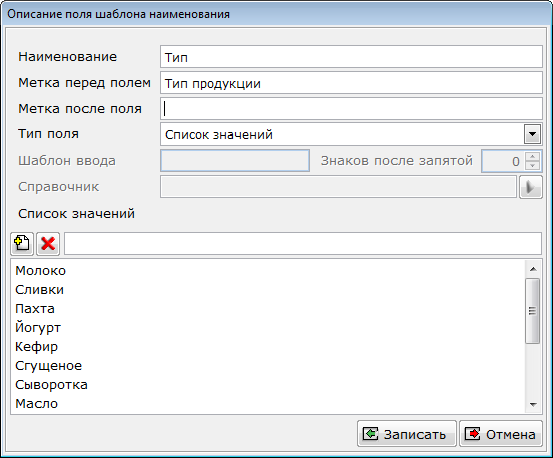Select the Список значений combo box
553x458 pixels.
click(x=351, y=134)
